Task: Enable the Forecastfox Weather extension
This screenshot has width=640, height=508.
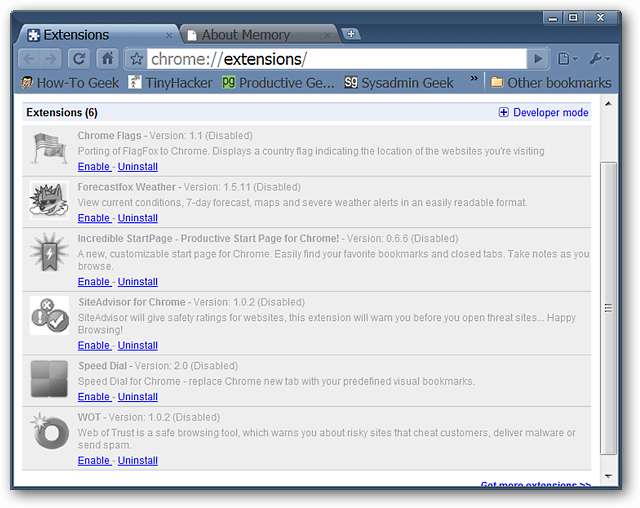Action: 94,218
